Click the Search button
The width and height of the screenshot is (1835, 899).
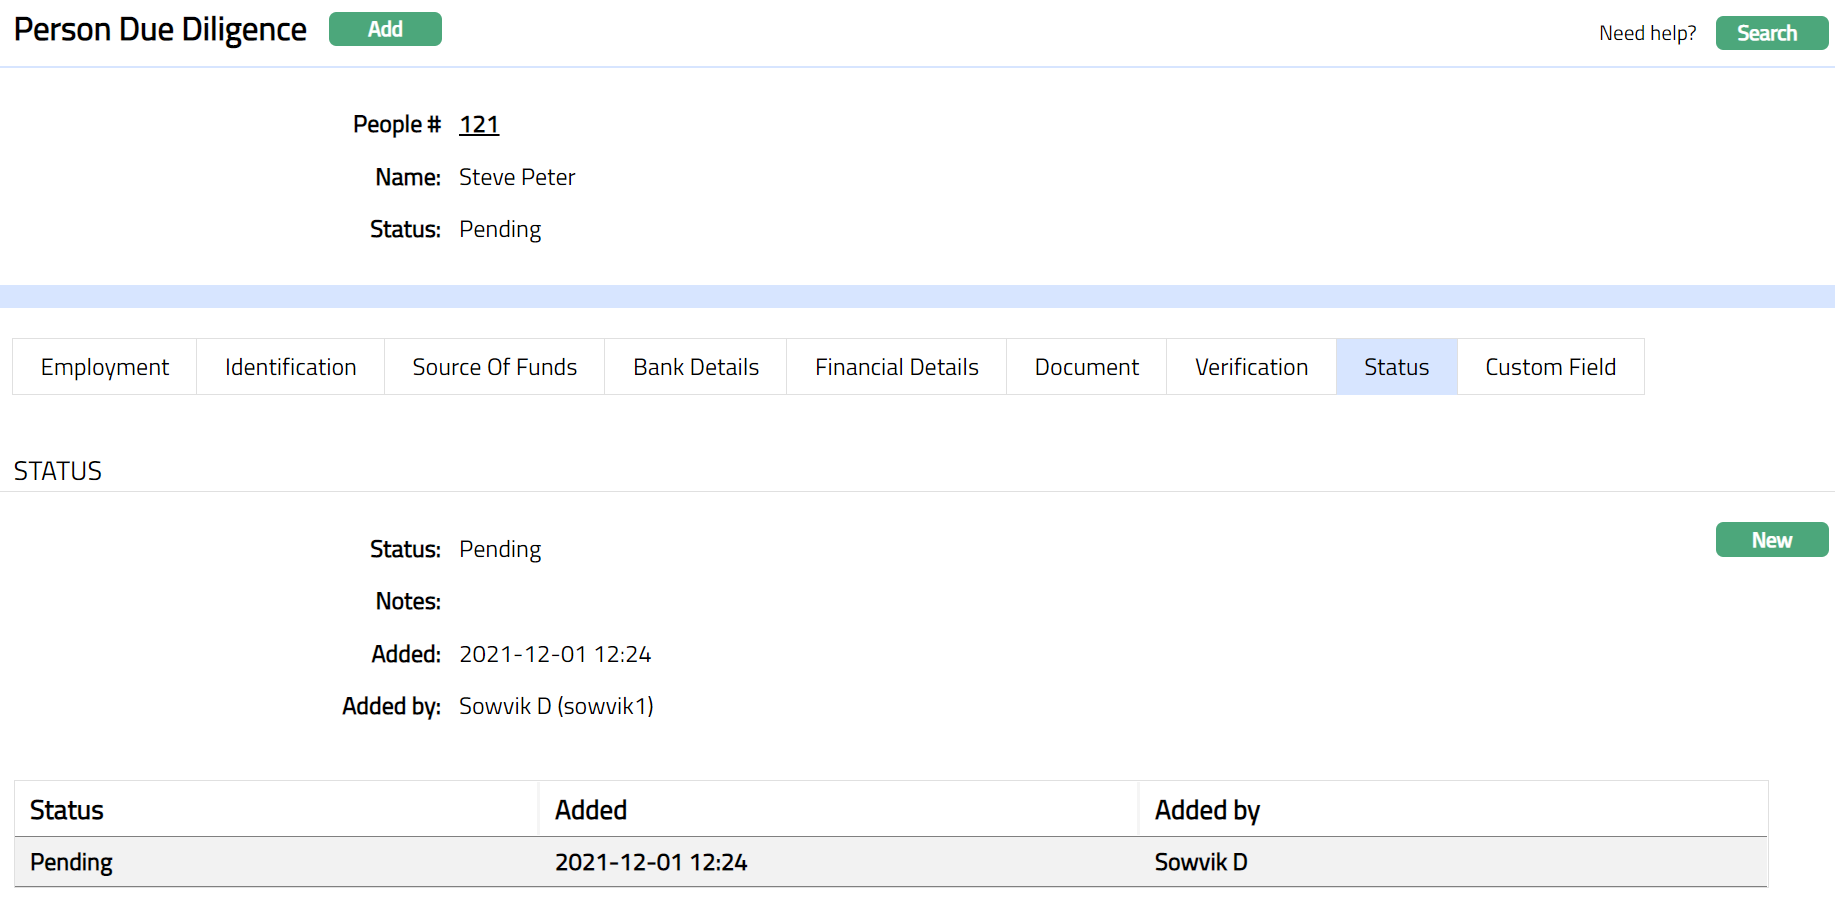pos(1771,33)
